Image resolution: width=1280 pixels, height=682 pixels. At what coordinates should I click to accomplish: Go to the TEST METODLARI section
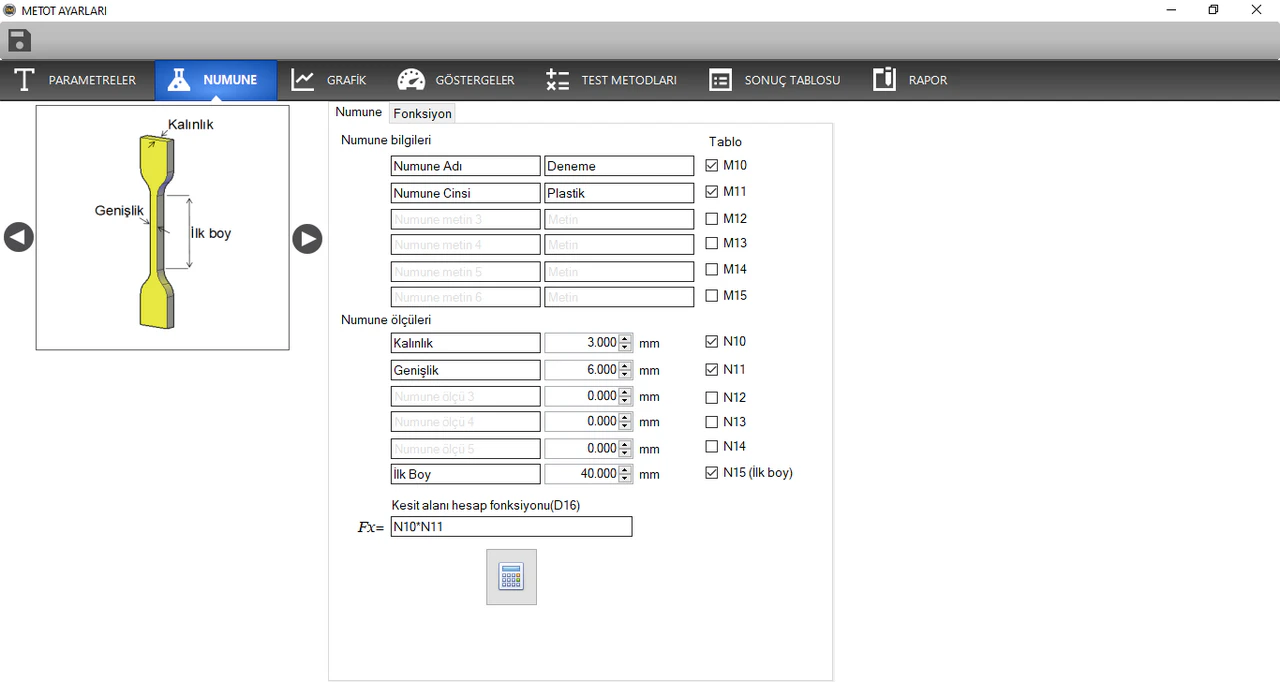611,80
